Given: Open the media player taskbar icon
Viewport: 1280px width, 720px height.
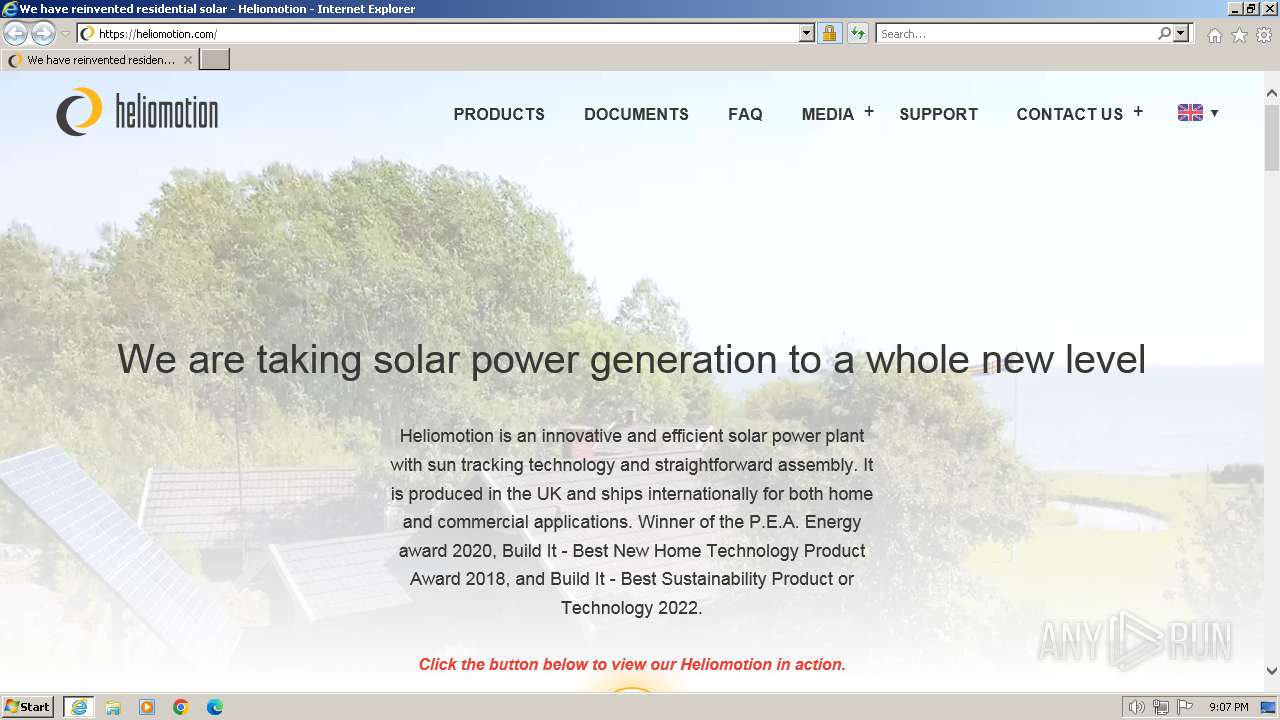Looking at the screenshot, I should point(147,707).
